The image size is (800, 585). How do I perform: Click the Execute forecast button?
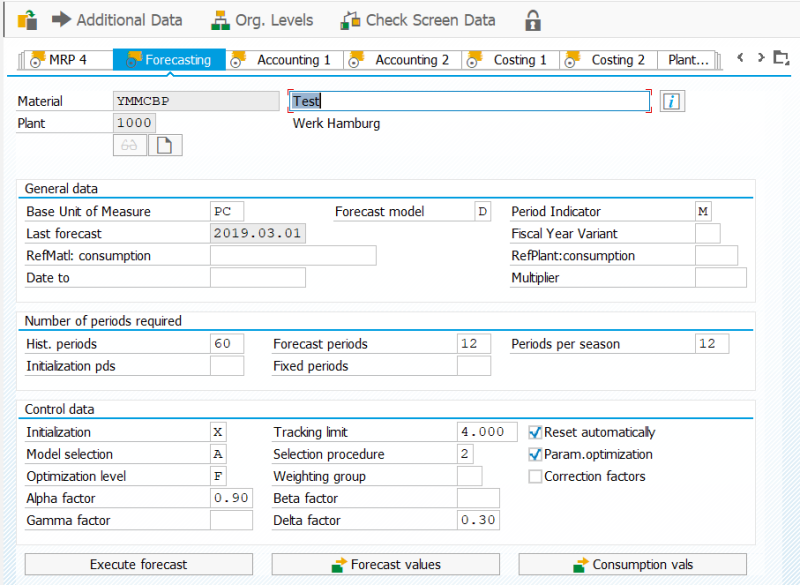click(139, 564)
